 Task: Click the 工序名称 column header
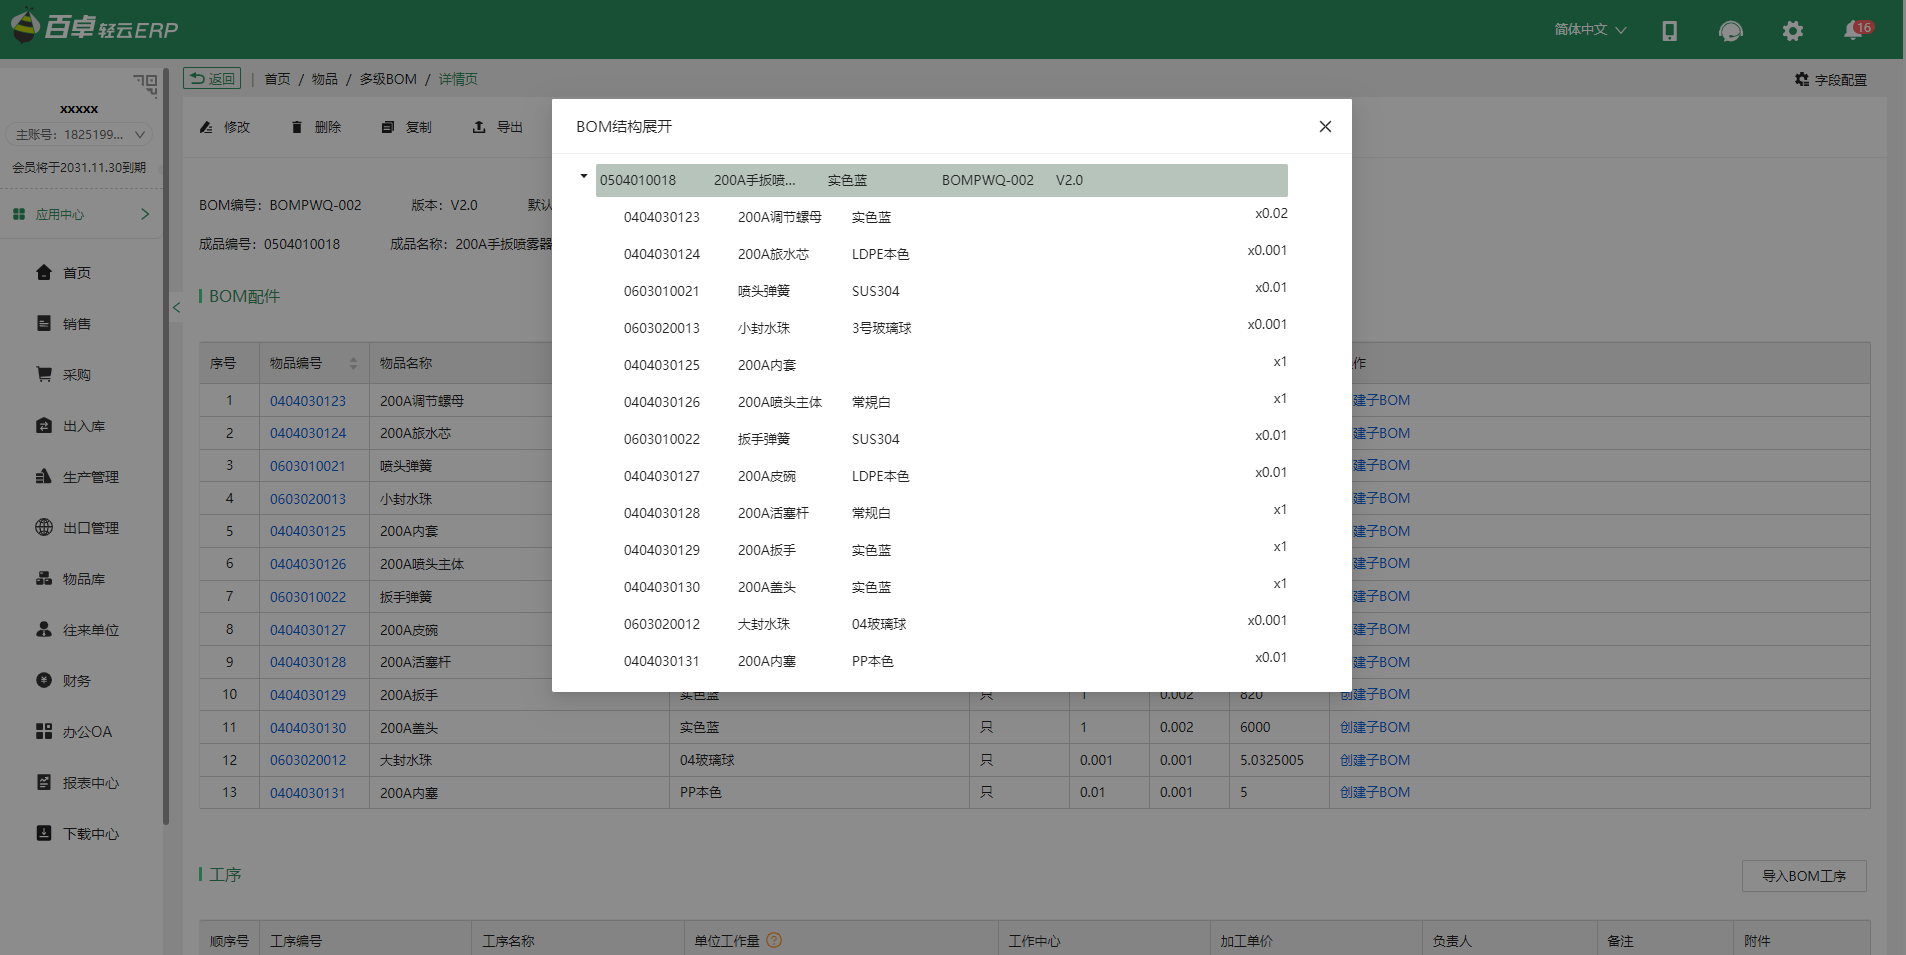point(509,941)
